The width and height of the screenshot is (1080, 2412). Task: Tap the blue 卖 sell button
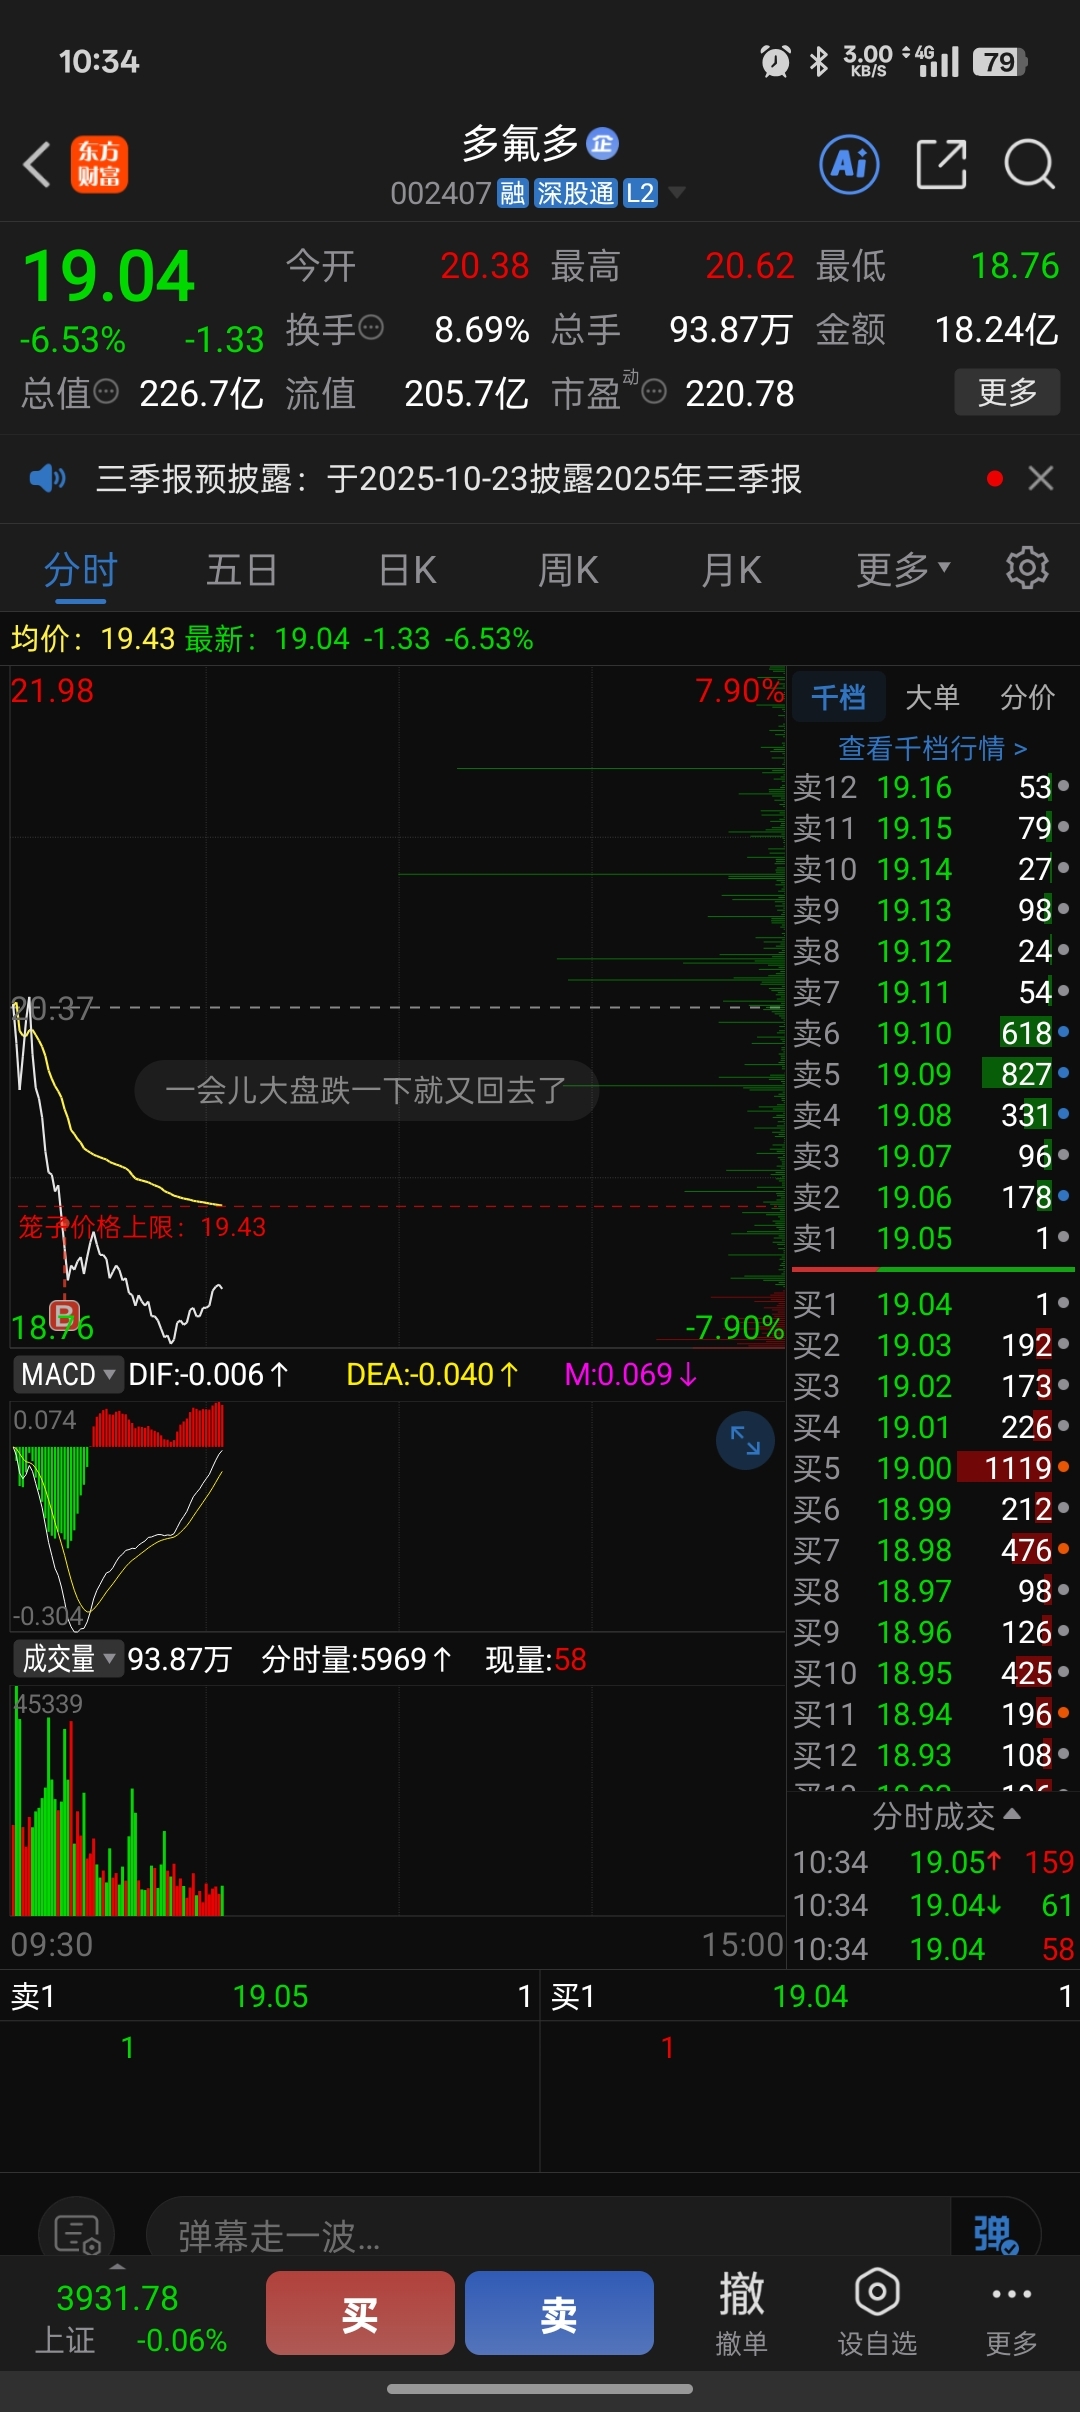coord(559,2313)
